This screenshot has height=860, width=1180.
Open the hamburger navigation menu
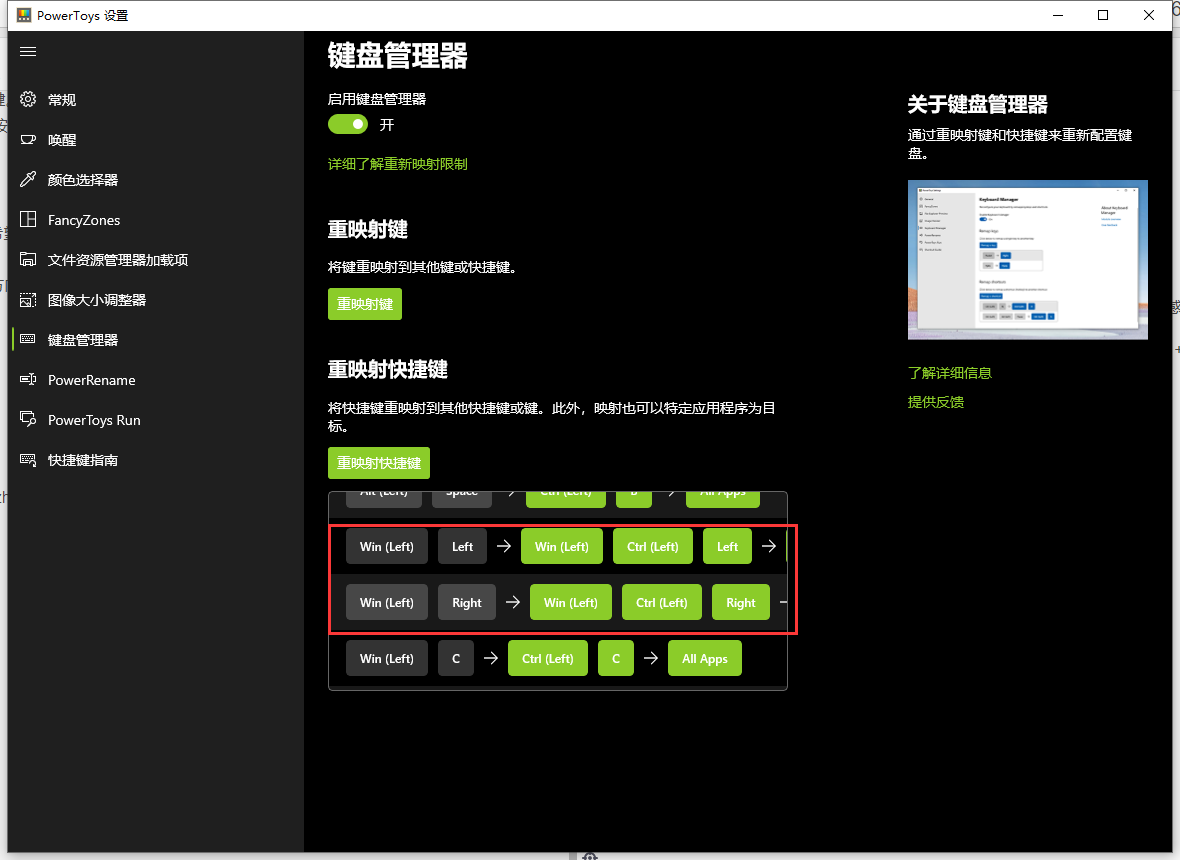28,51
